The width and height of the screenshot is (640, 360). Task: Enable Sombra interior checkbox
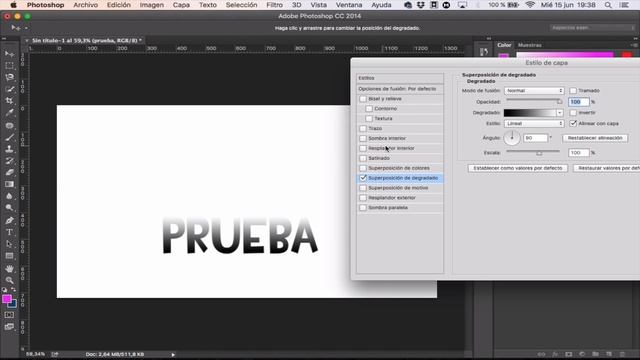(363, 138)
